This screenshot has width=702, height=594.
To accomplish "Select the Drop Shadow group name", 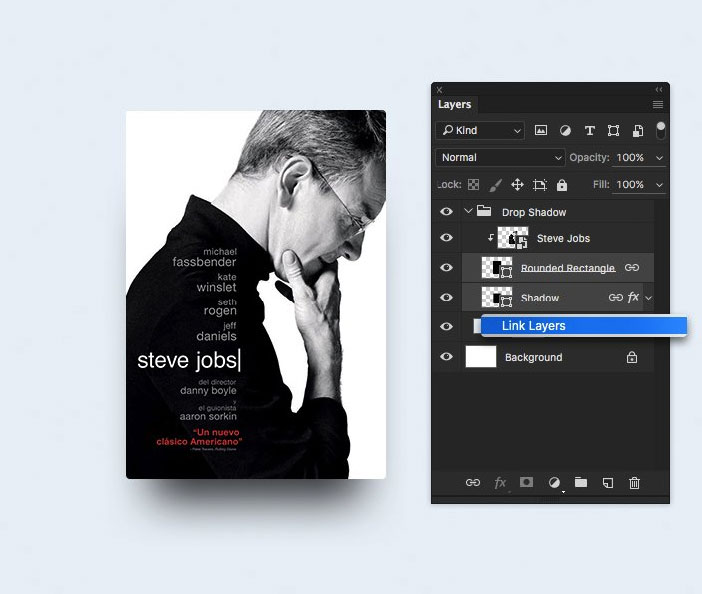I will click(x=534, y=212).
